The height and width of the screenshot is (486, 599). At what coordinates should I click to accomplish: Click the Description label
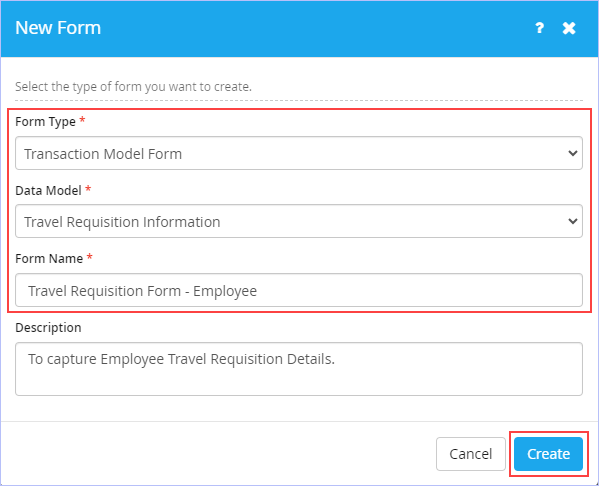tap(48, 327)
